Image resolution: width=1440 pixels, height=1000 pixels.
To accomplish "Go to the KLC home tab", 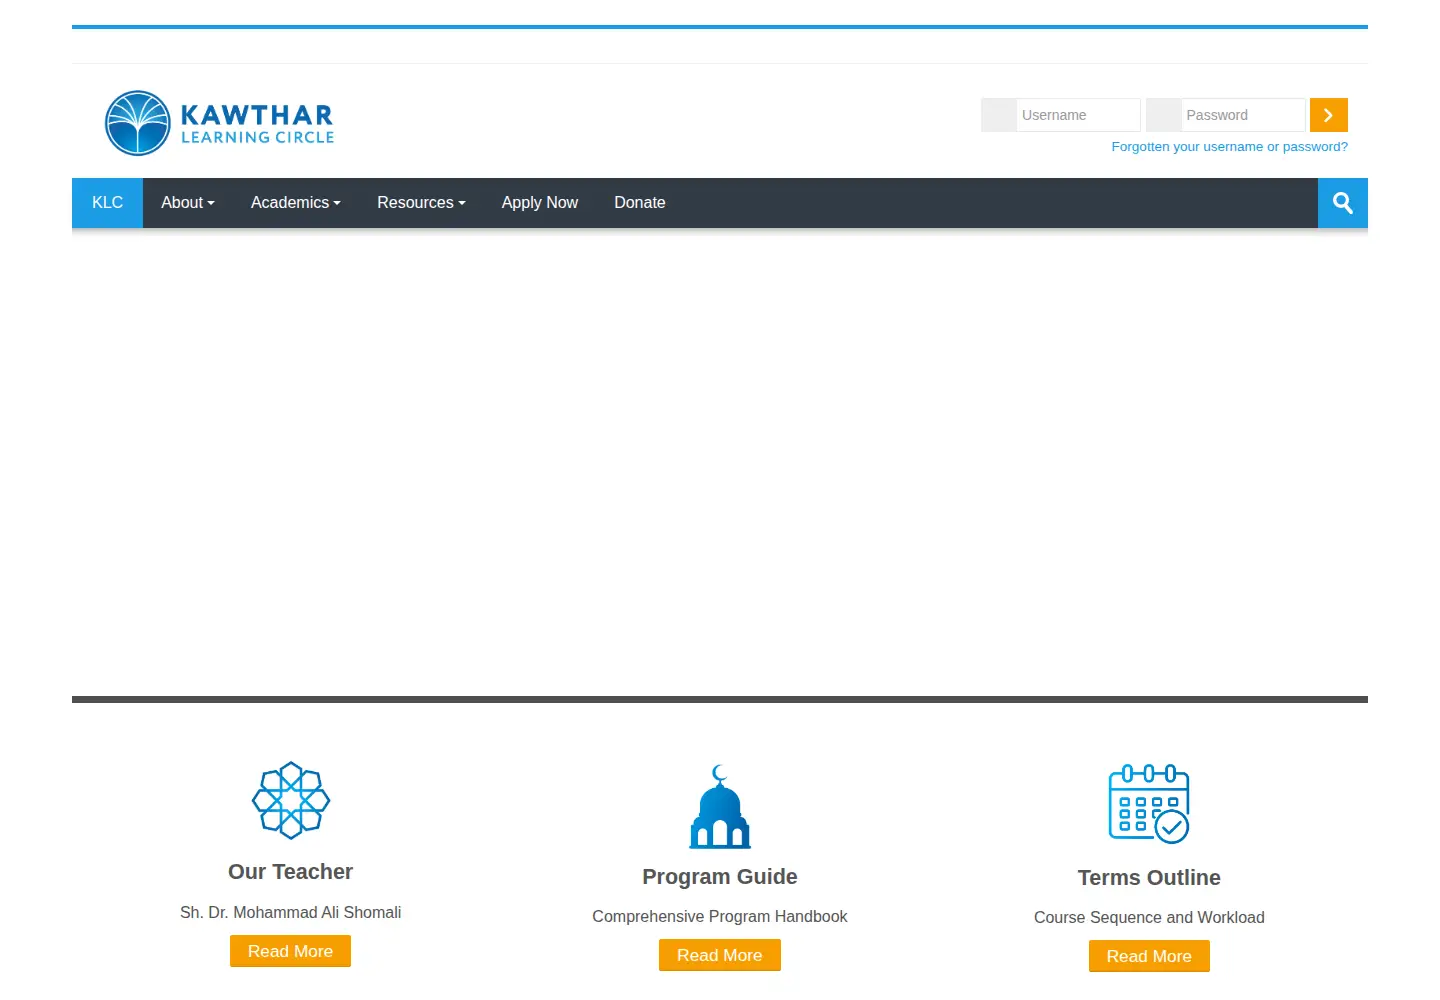I will (x=107, y=203).
